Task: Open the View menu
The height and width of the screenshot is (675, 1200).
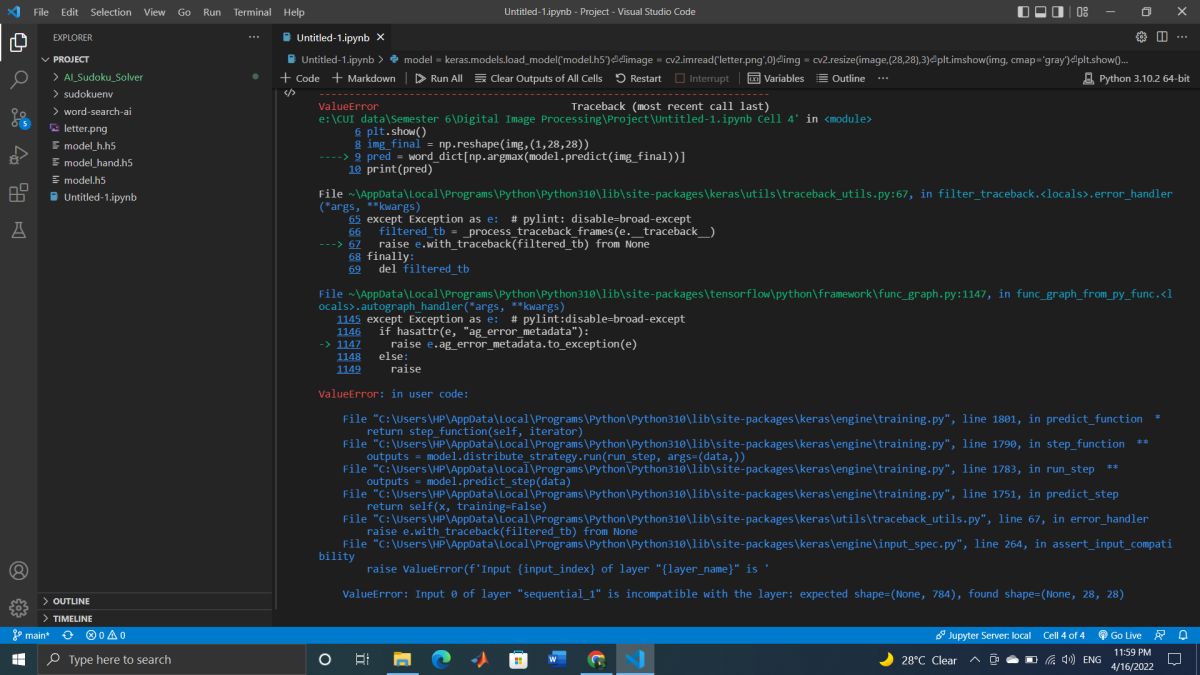Action: (x=154, y=12)
